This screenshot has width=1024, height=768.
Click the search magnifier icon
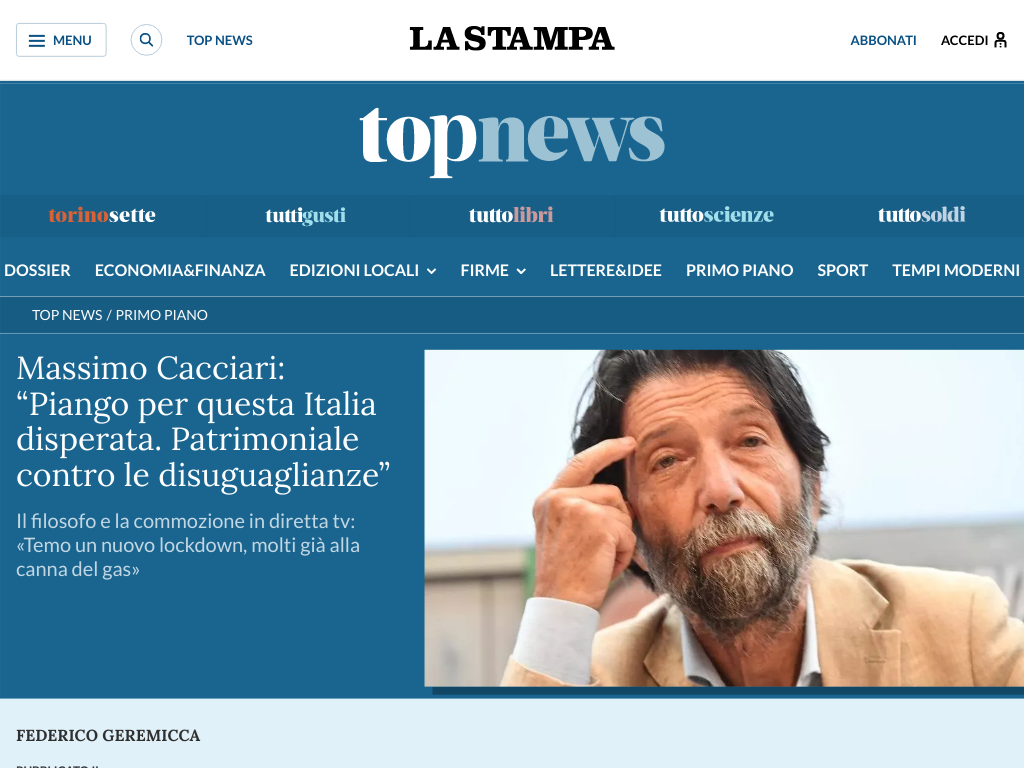(146, 40)
